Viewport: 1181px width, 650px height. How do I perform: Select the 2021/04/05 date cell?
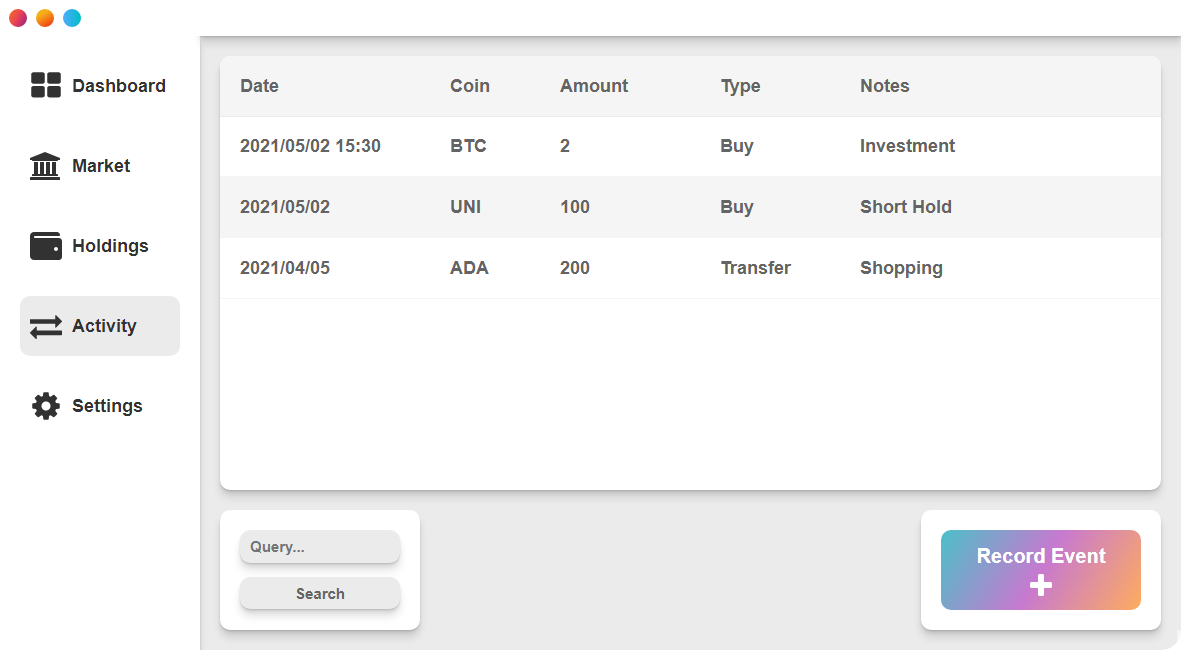pos(285,268)
